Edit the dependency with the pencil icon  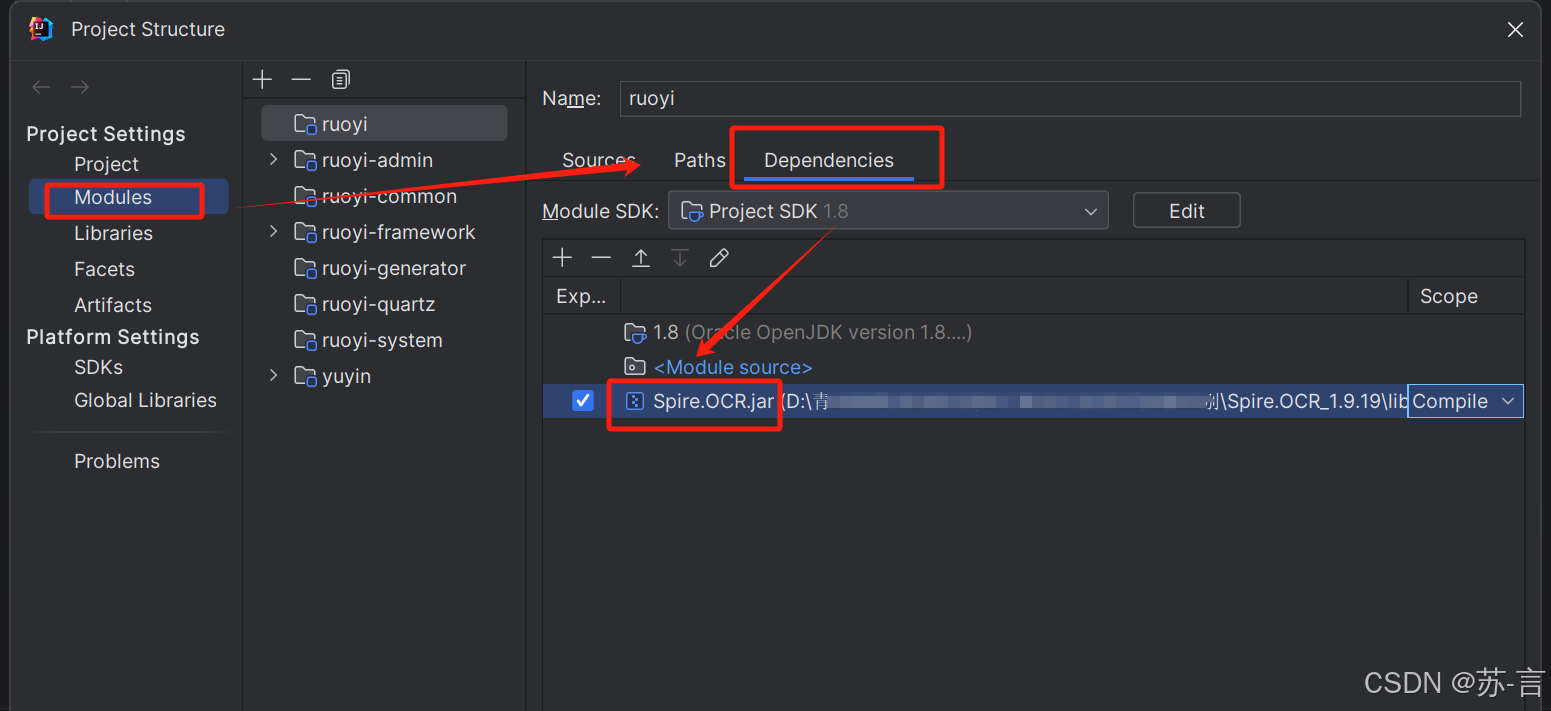pos(719,258)
